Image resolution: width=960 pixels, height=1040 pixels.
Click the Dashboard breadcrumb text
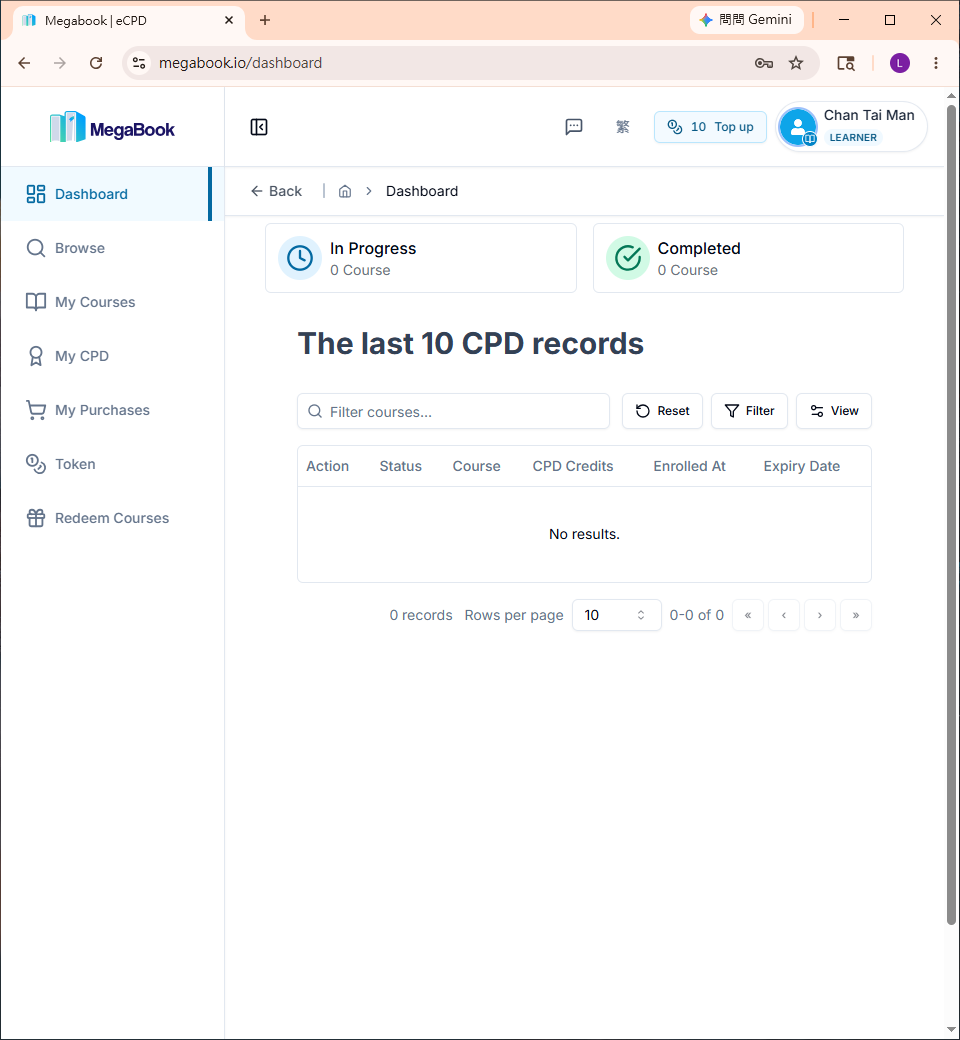pos(422,191)
